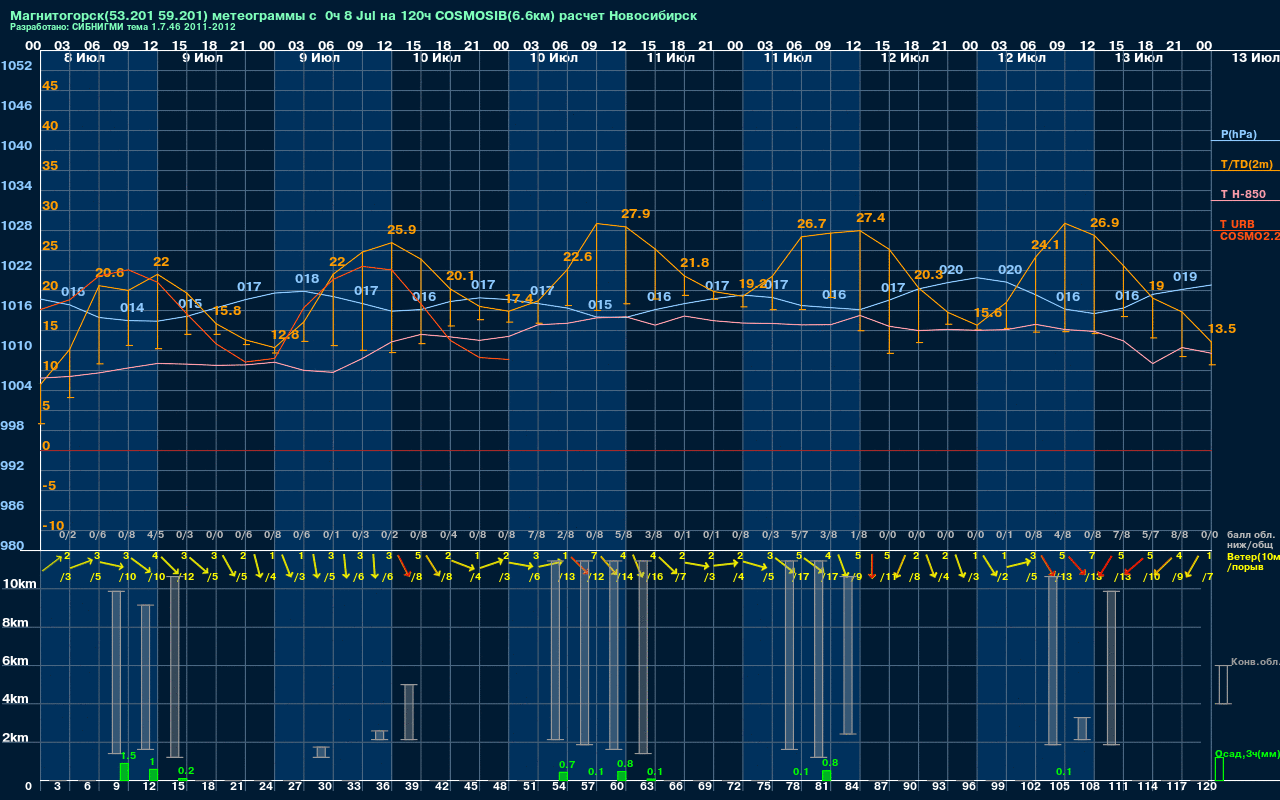Viewport: 1280px width, 800px height.
Task: Select the T H-850 legend entry
Action: pyautogui.click(x=1242, y=194)
